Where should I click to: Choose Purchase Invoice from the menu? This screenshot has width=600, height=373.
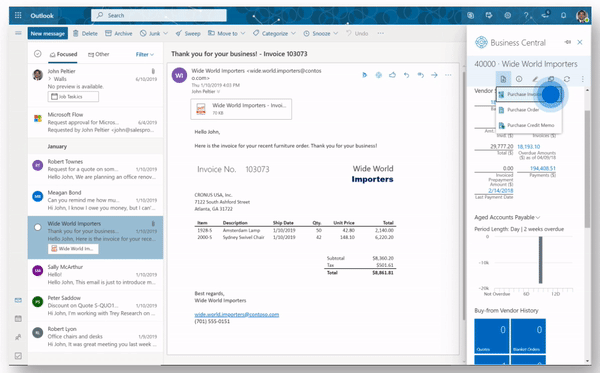(529, 94)
